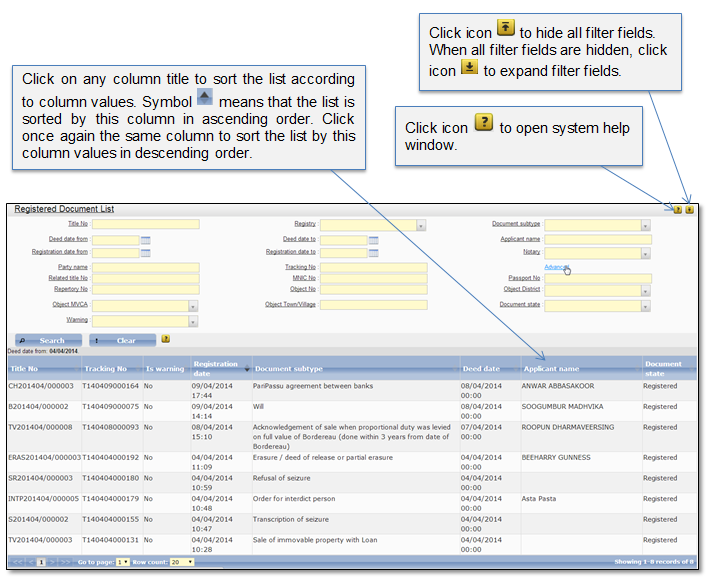Open the Notary dropdown
The image size is (710, 583).
click(646, 253)
